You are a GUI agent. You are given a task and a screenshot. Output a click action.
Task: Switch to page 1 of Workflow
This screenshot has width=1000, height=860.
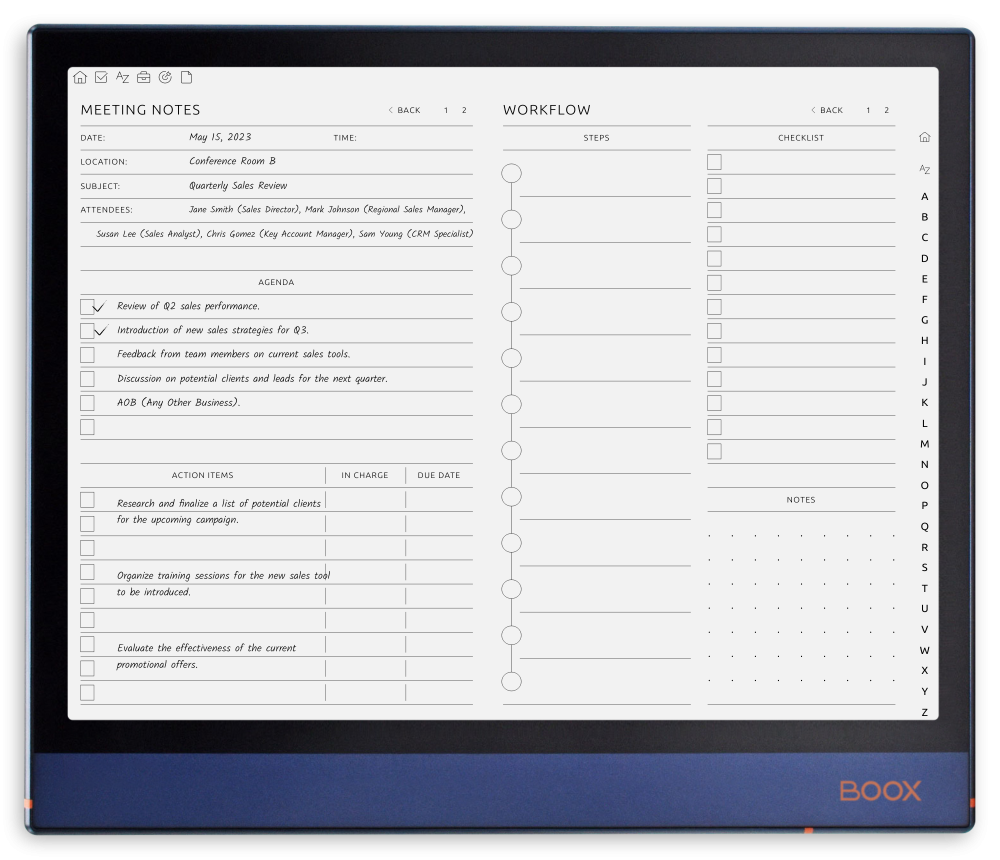click(868, 111)
